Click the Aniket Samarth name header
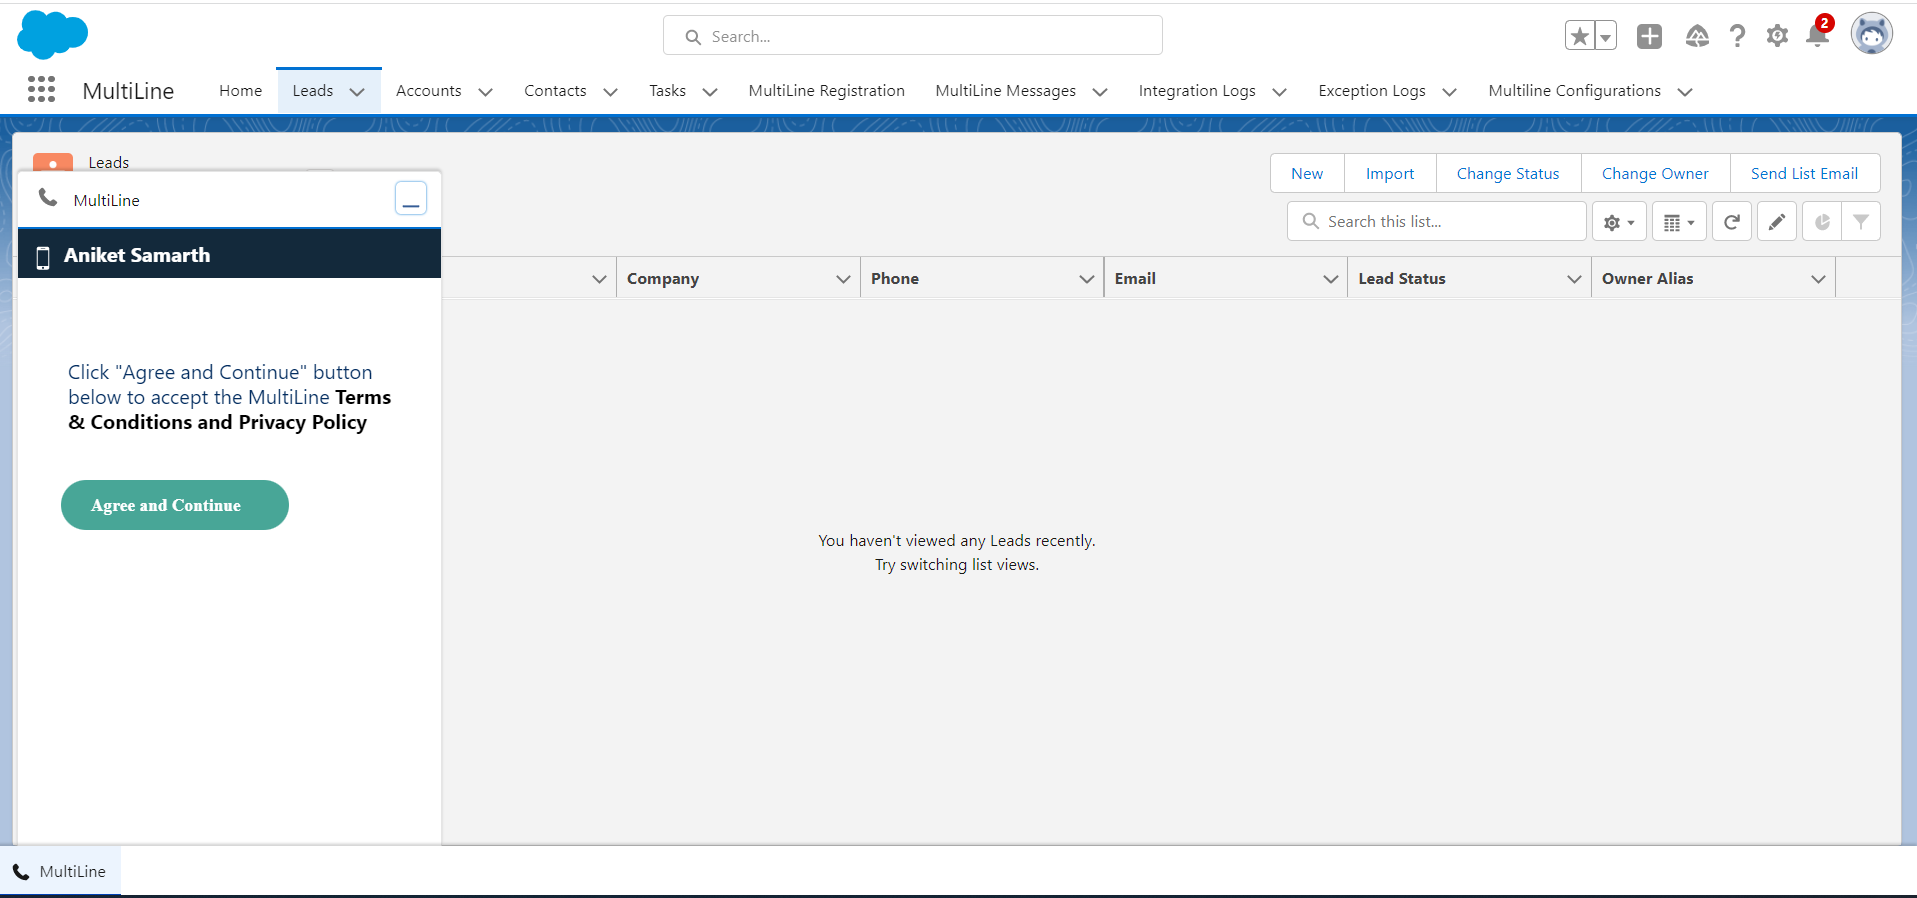Screen dimensions: 1917x898 [137, 255]
